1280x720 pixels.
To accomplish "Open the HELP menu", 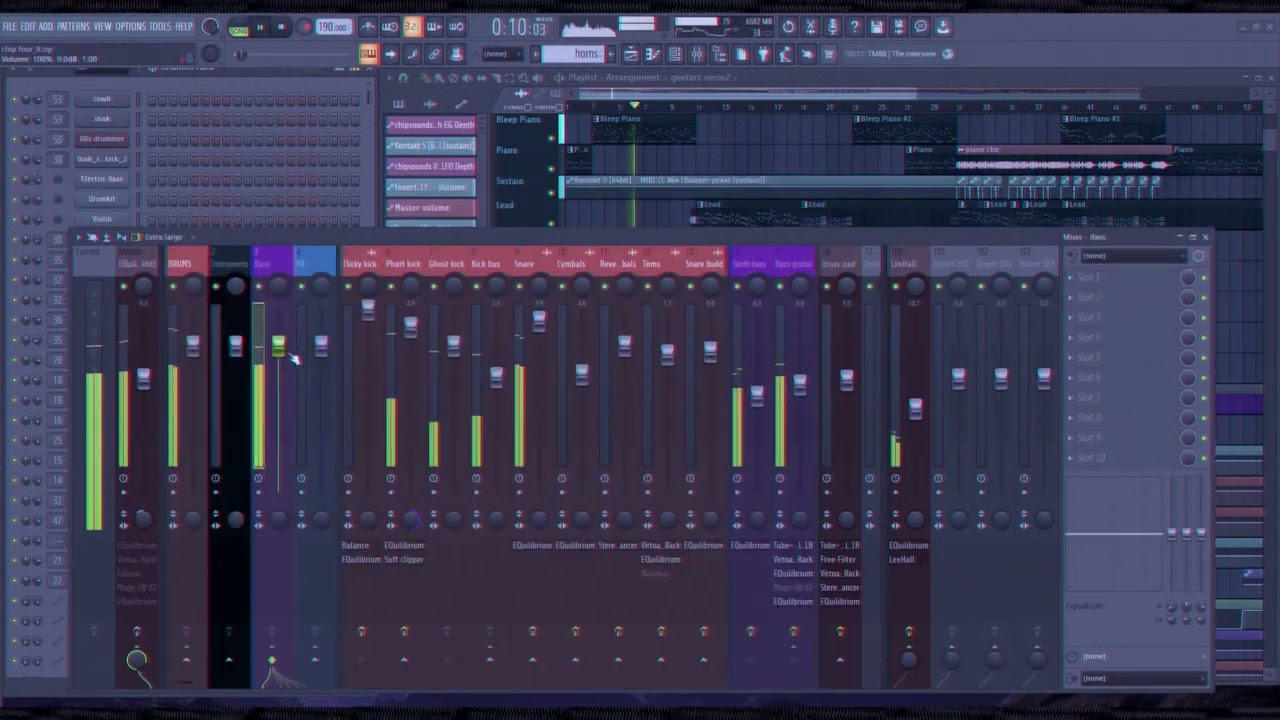I will pyautogui.click(x=184, y=26).
